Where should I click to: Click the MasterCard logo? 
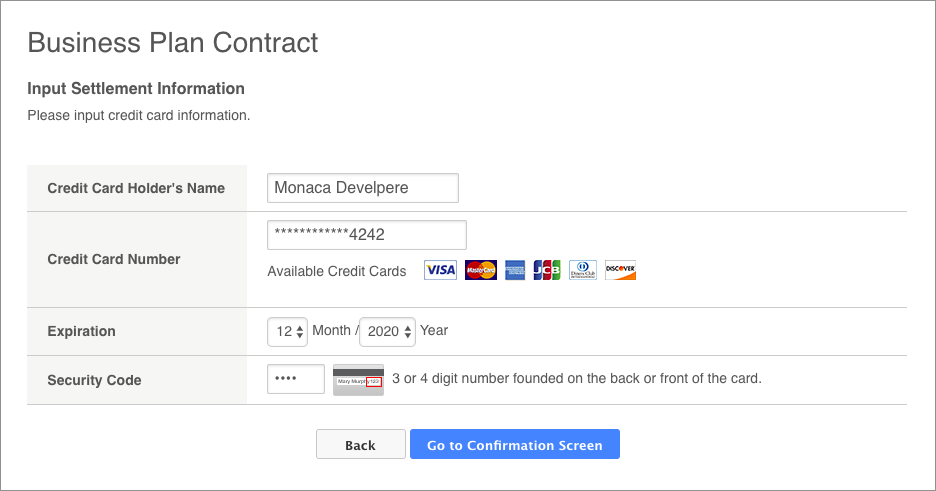[x=481, y=270]
